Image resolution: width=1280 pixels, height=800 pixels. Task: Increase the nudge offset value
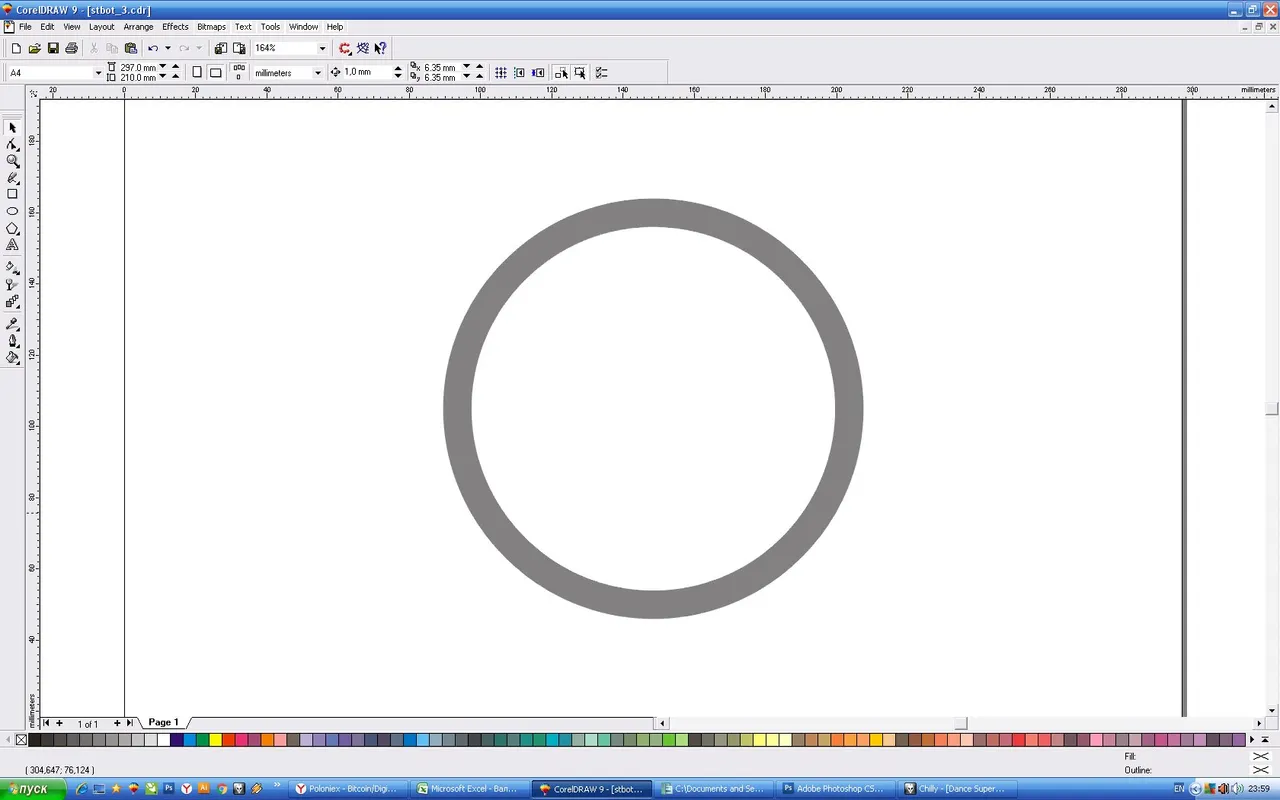(398, 69)
